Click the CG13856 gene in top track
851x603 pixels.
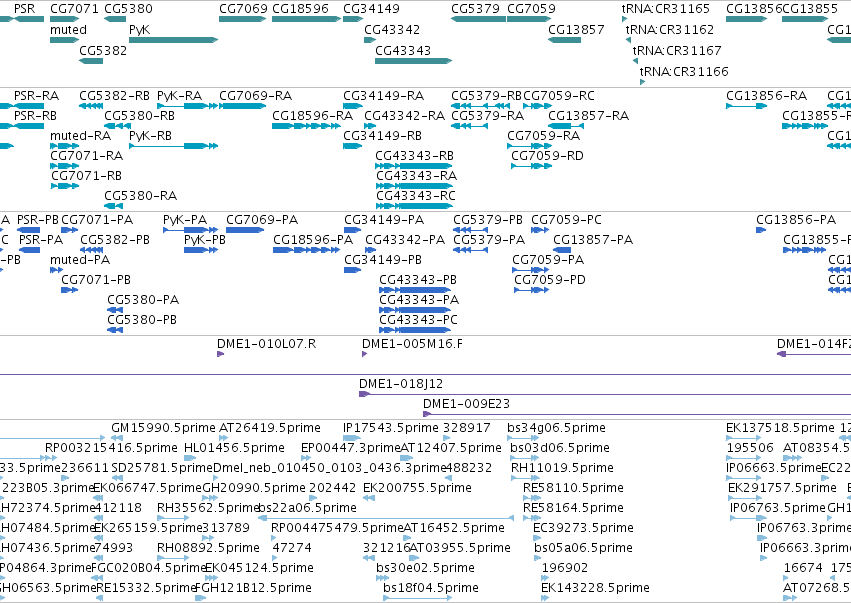[x=747, y=19]
